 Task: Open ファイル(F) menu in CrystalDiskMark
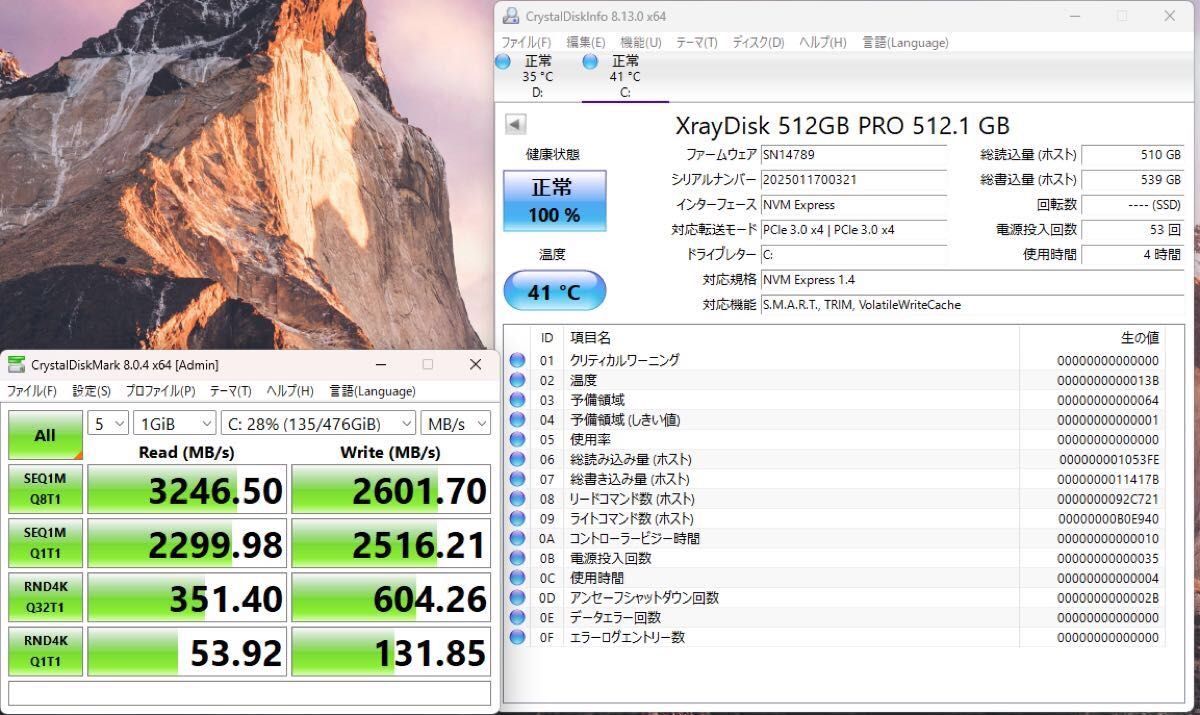33,391
